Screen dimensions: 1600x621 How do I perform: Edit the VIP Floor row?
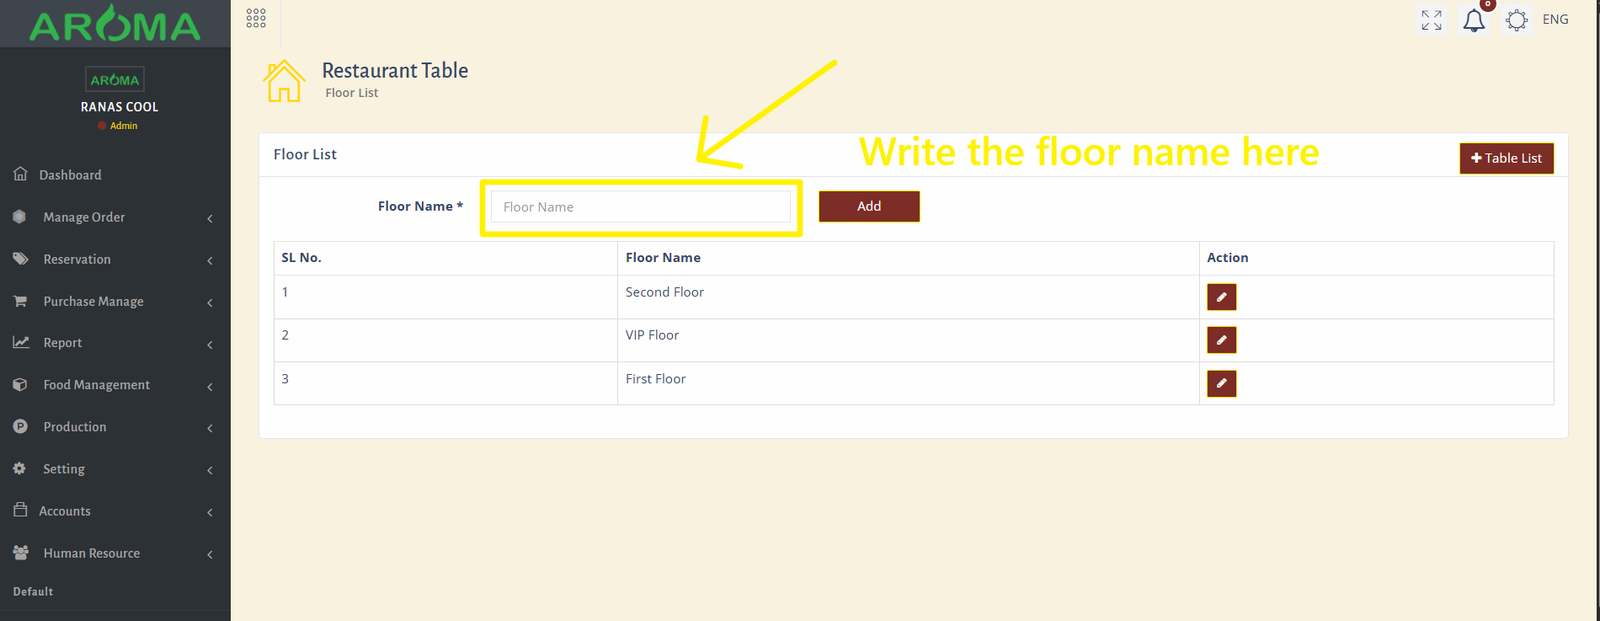pos(1221,340)
